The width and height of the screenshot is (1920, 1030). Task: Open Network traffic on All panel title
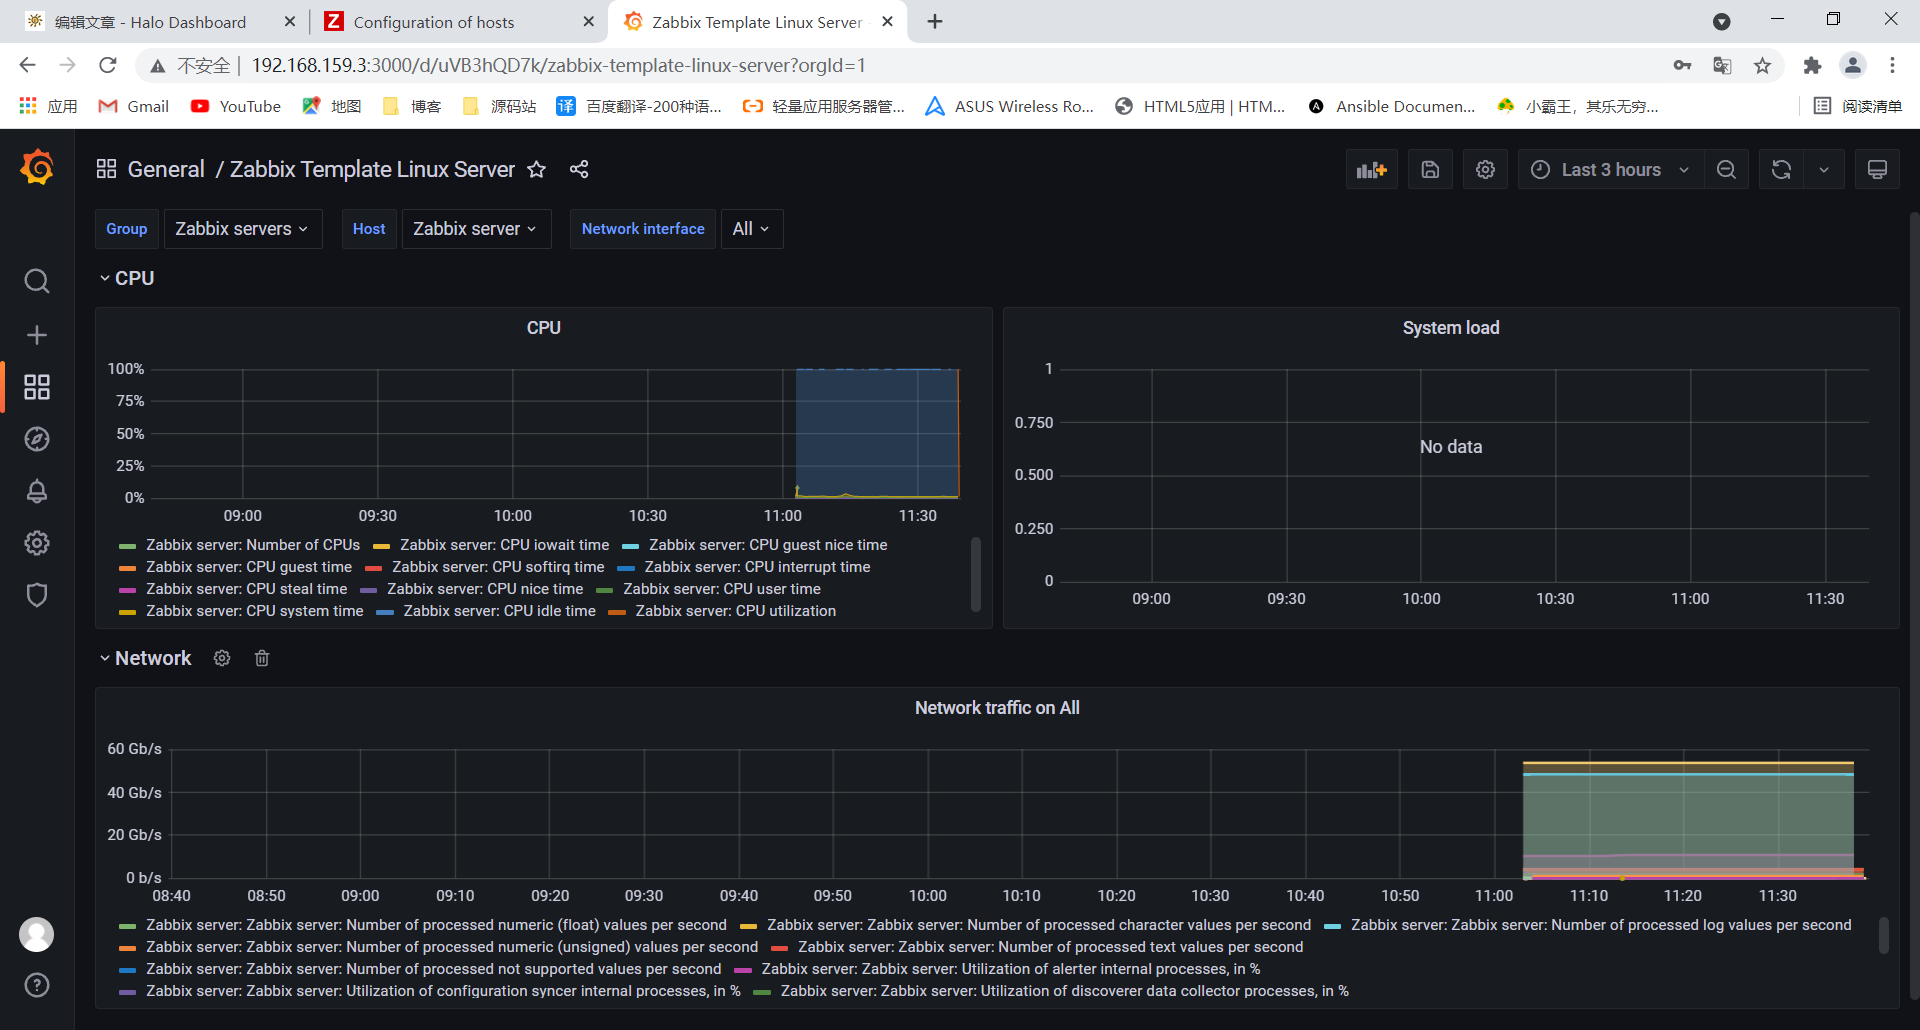tap(997, 708)
